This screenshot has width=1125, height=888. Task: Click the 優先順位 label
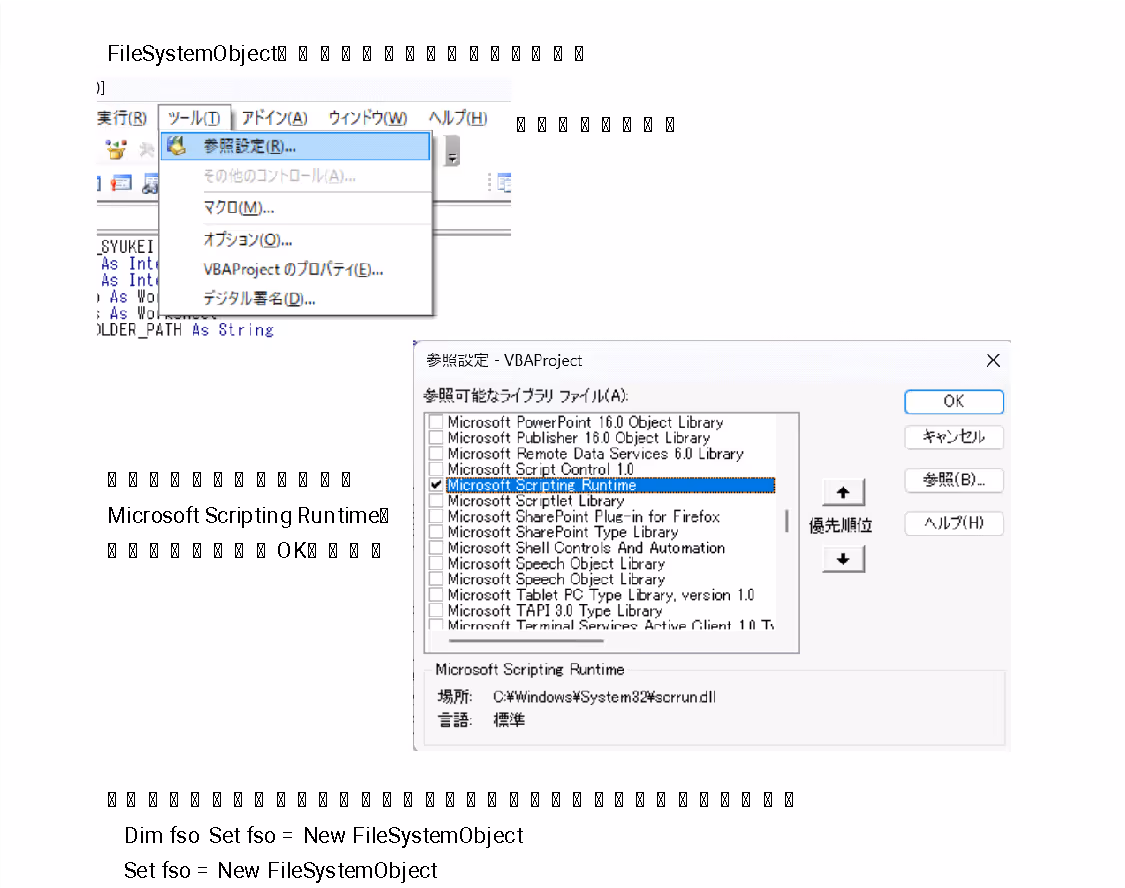(x=840, y=526)
